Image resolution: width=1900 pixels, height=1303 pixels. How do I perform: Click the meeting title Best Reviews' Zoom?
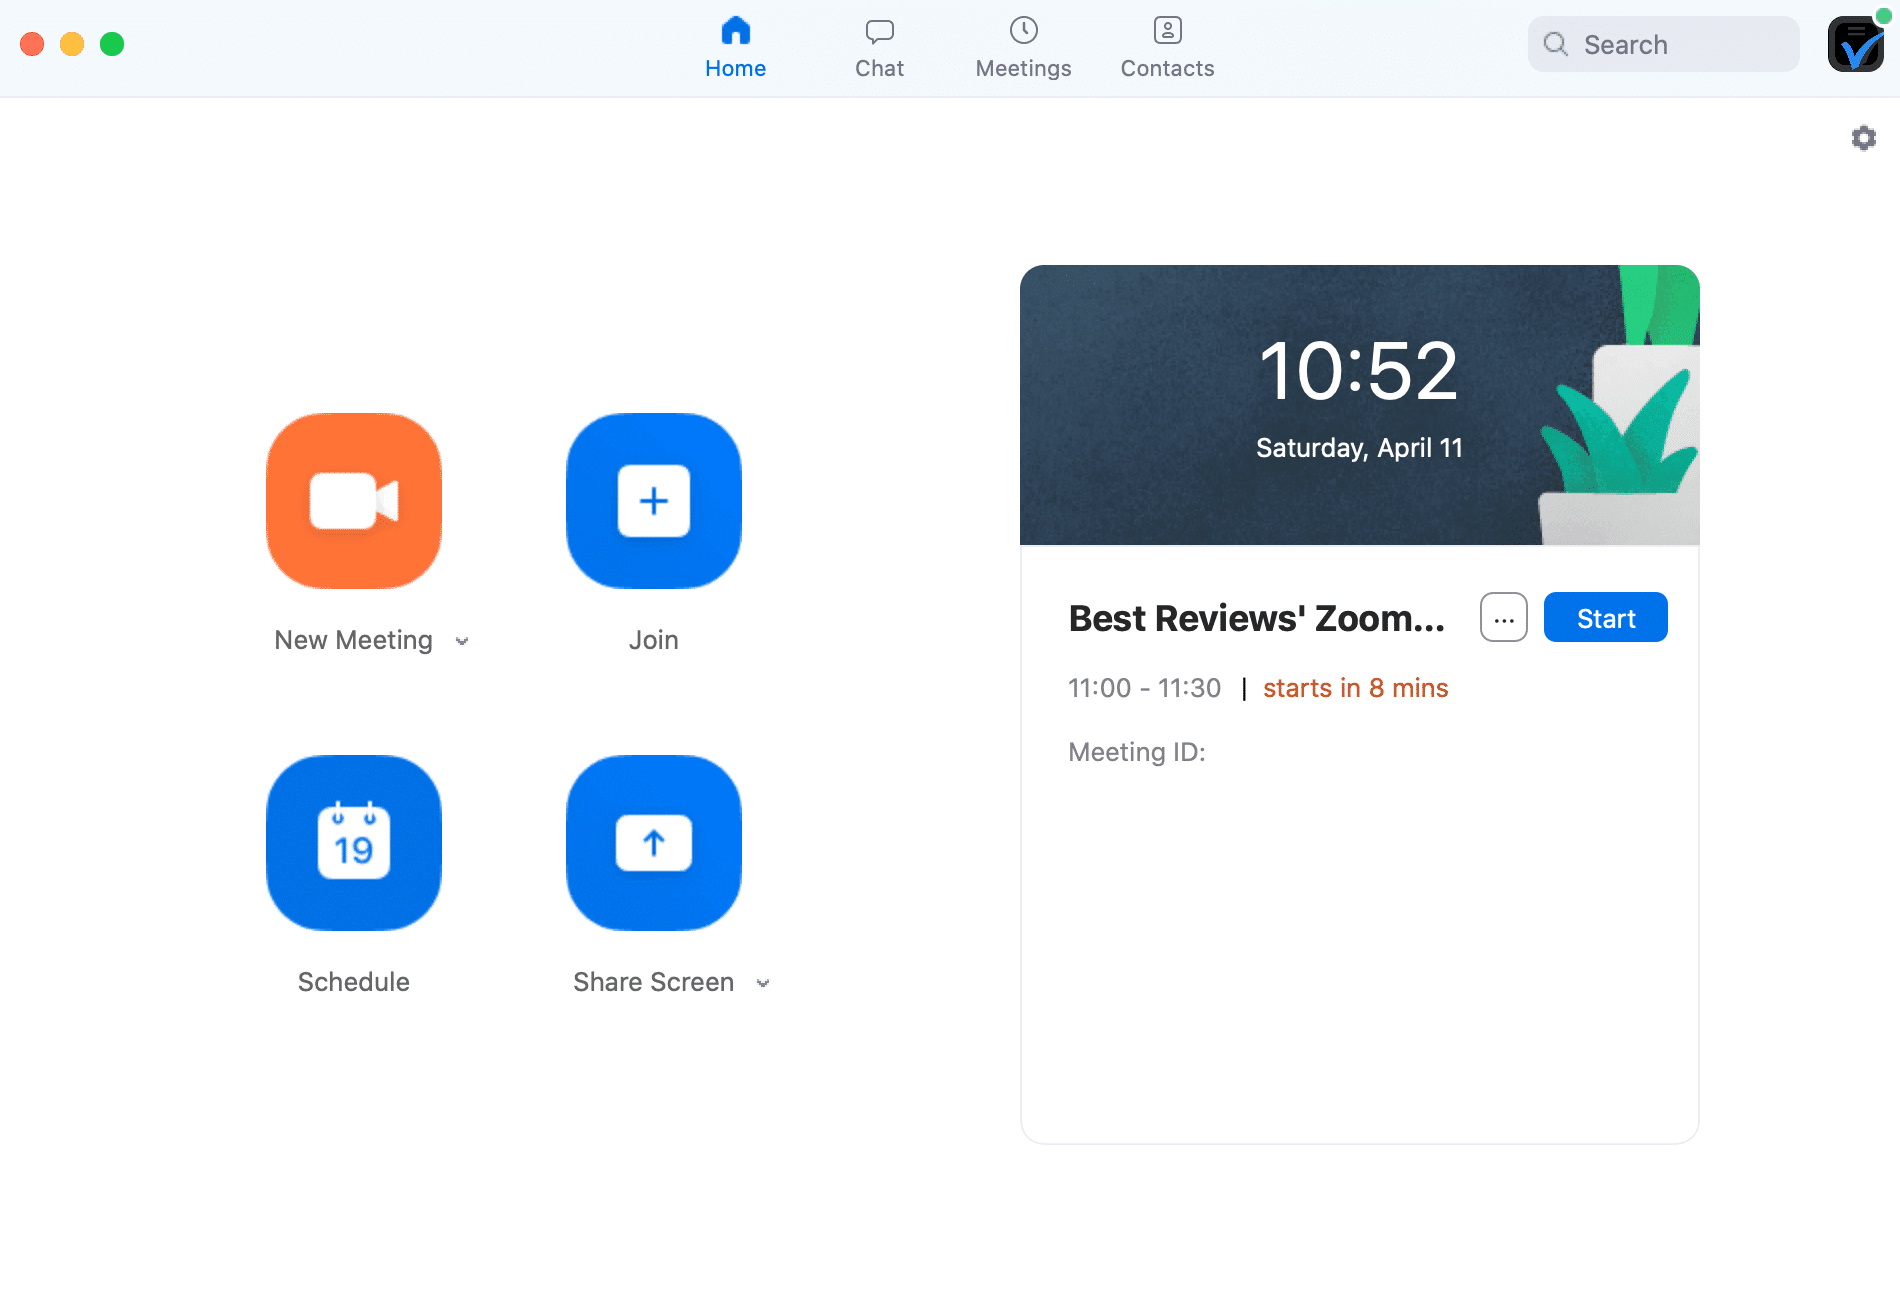pyautogui.click(x=1256, y=618)
